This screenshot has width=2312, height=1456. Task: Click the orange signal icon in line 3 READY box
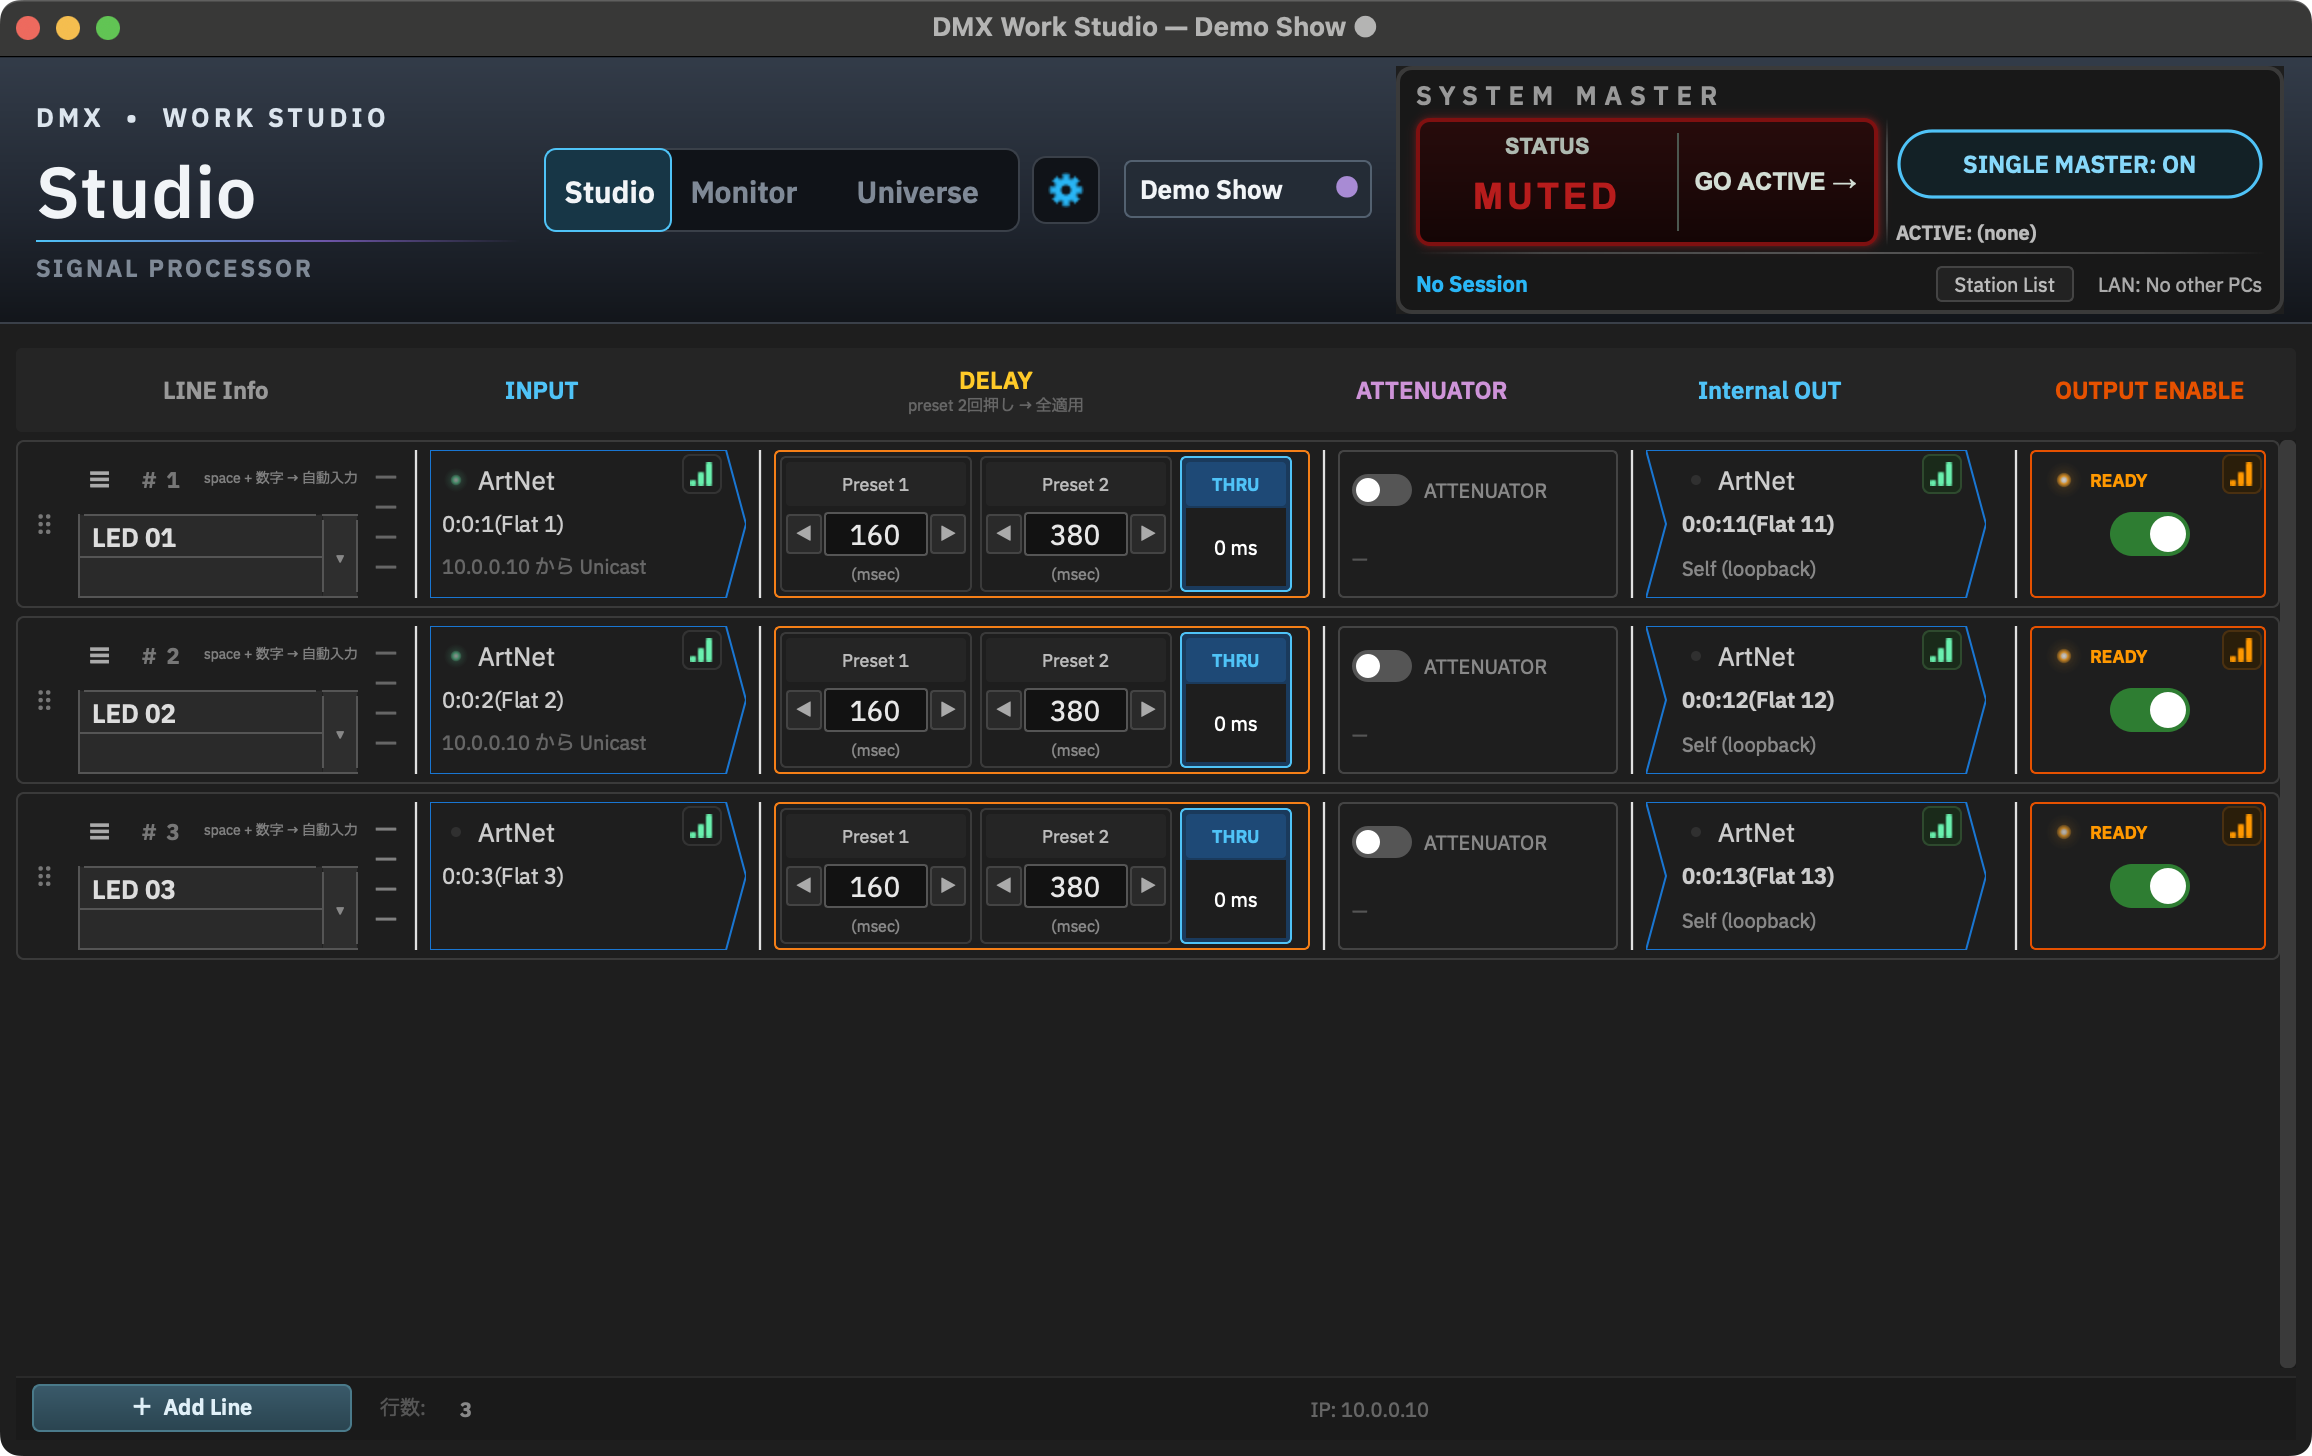2241,827
